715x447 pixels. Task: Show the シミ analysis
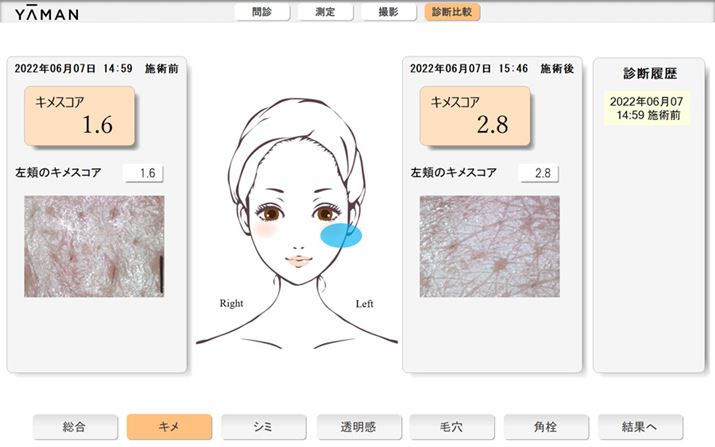(x=264, y=427)
